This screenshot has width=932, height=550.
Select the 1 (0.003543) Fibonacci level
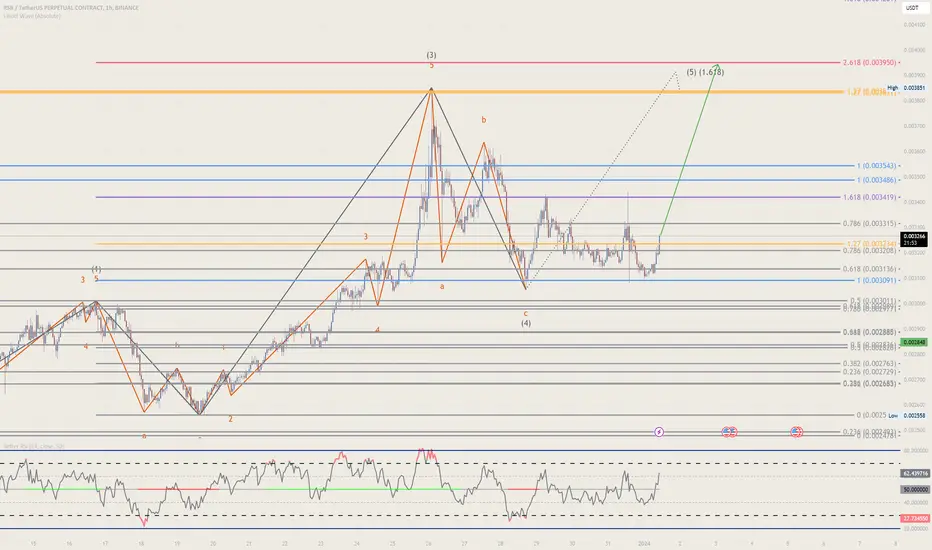click(x=876, y=166)
